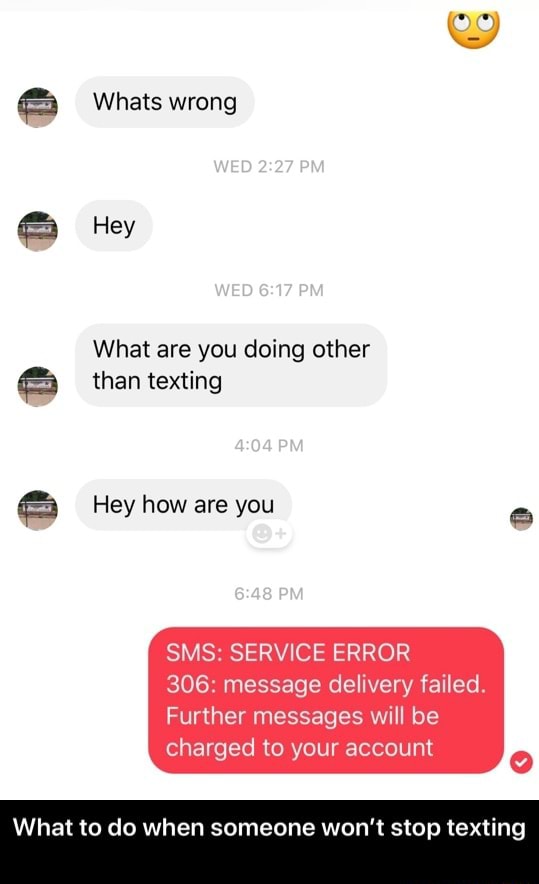Tap the "Hey how are you" bubble

point(184,505)
